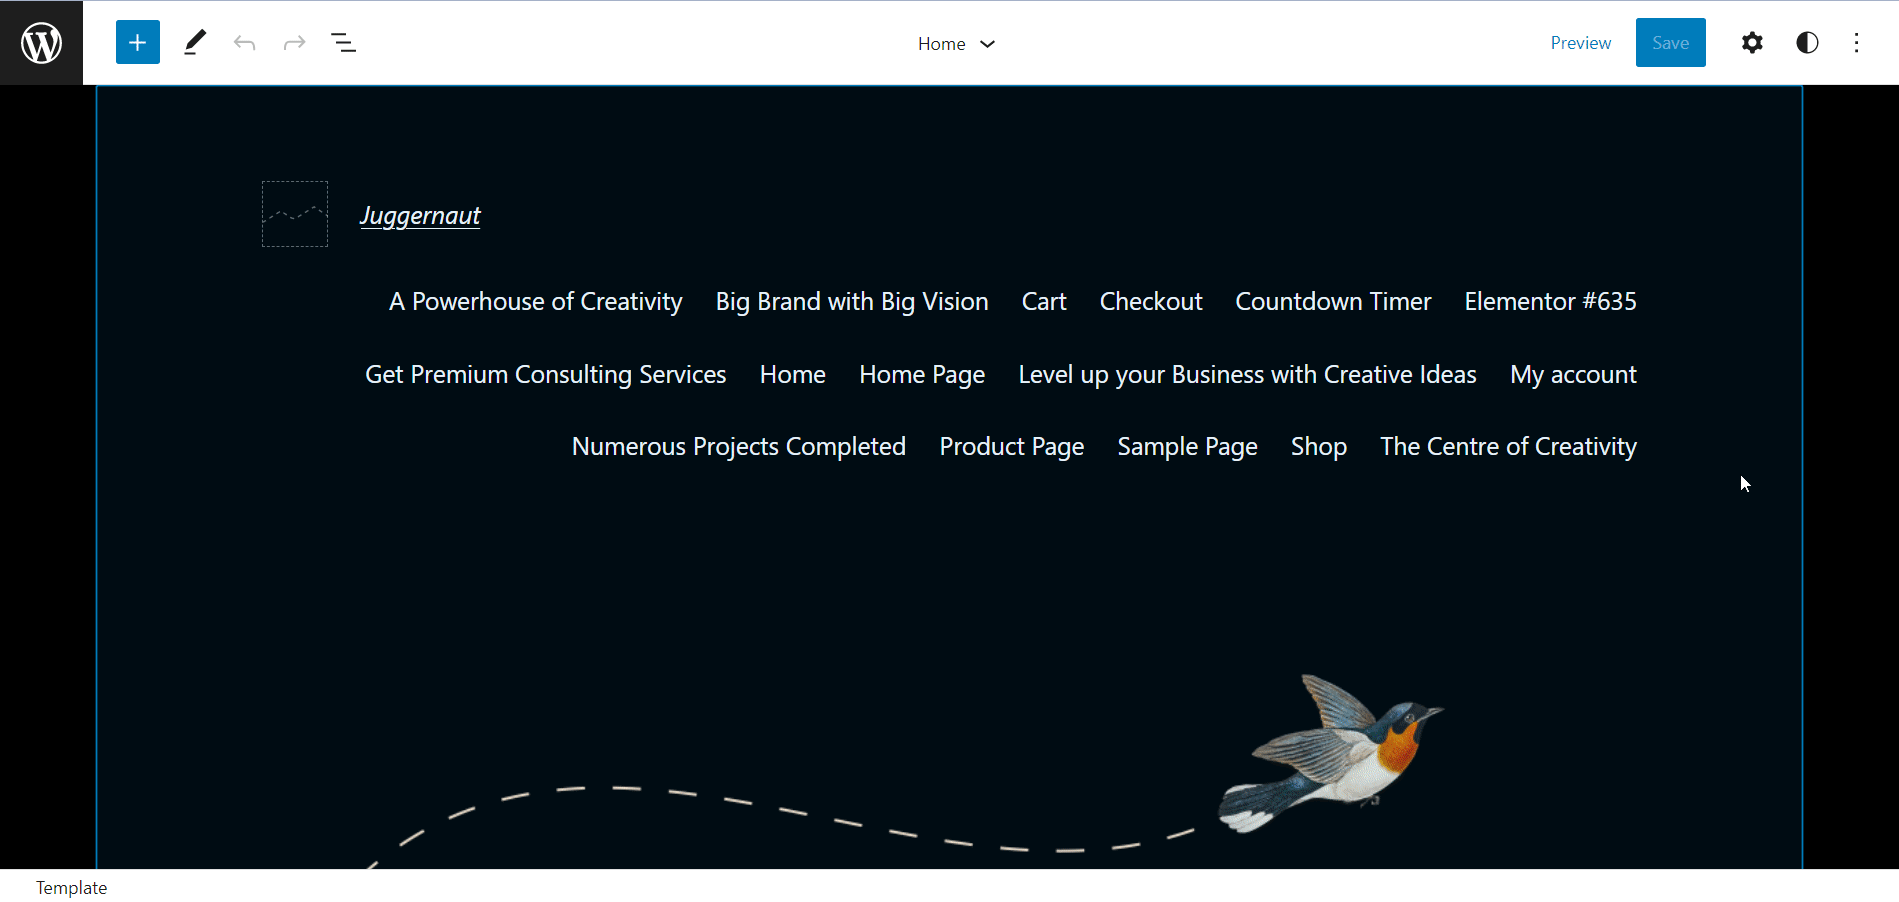Click 'Get Premium Consulting Services' link
Screen dimensions: 1899x902
point(546,375)
